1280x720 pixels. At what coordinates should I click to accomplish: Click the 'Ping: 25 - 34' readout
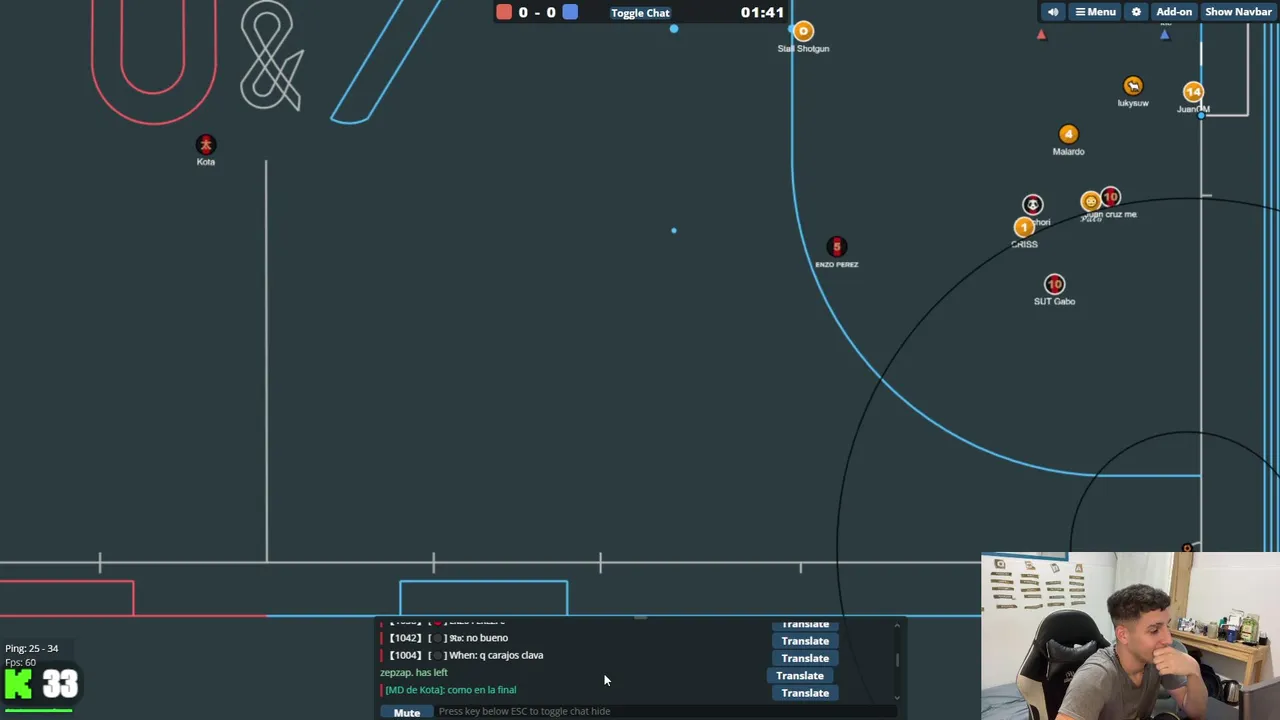(31, 648)
